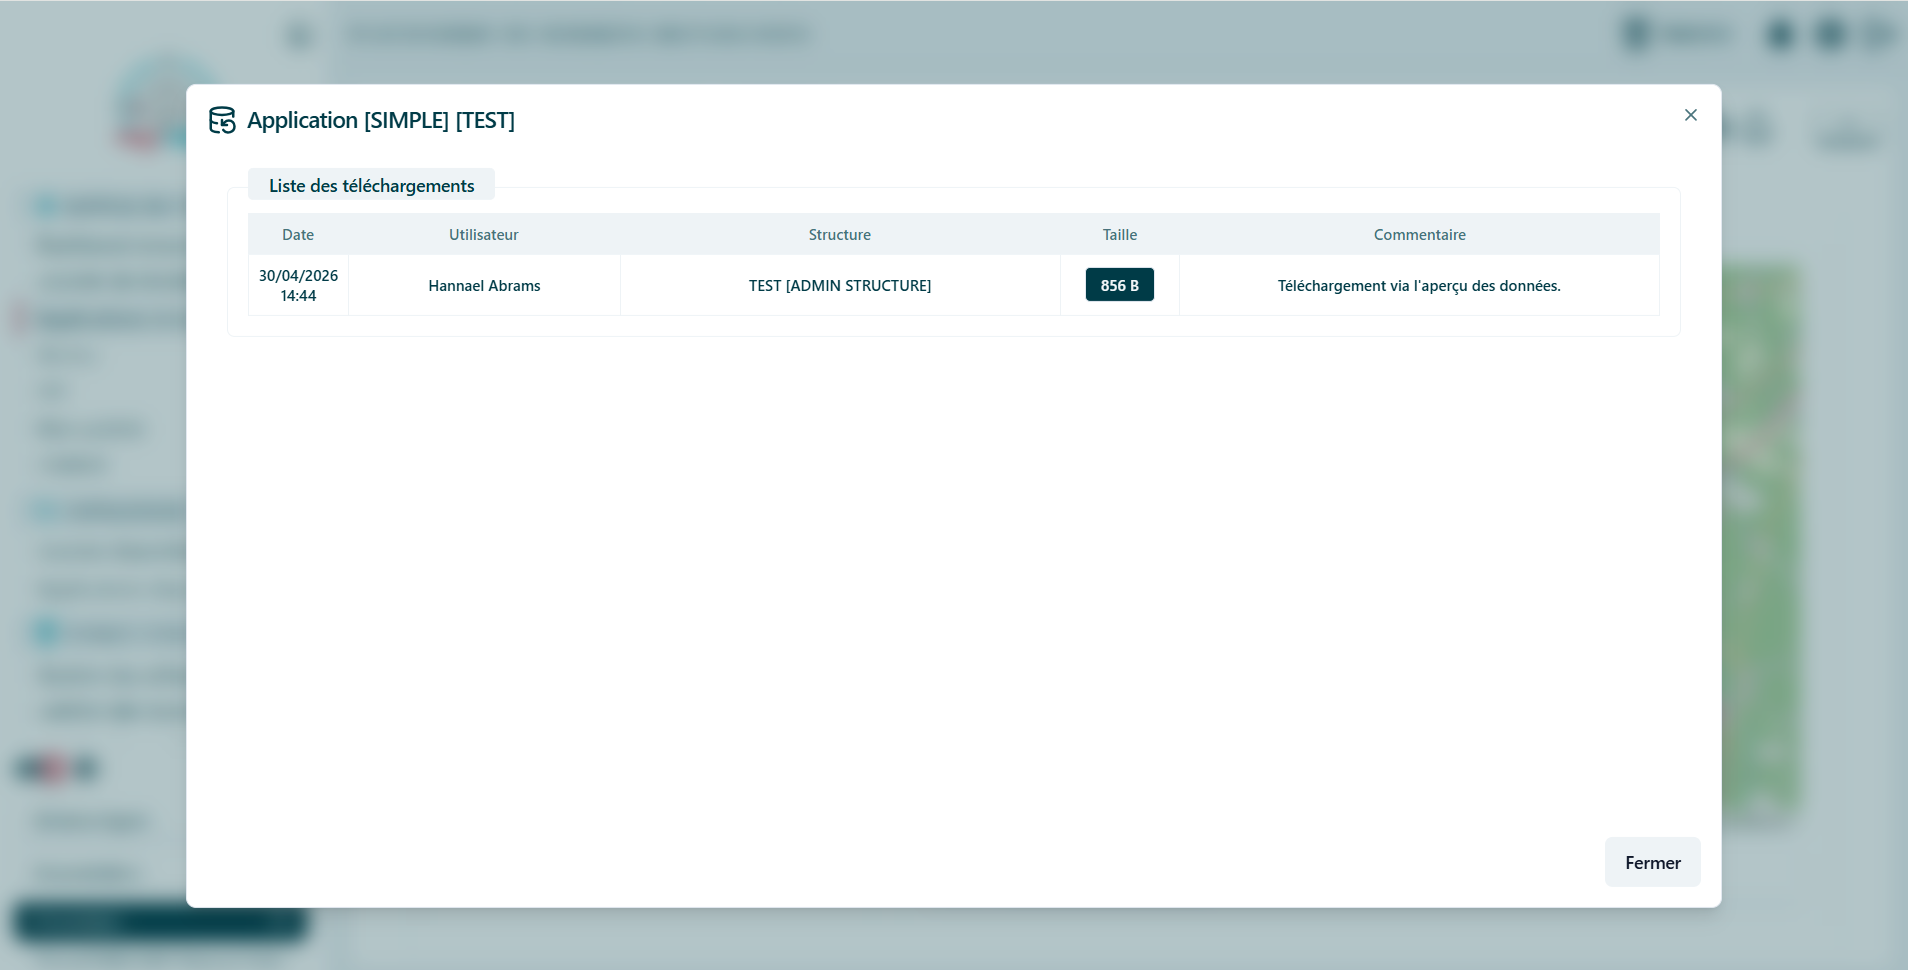
Task: Click the 856 B size badge
Action: (x=1119, y=285)
